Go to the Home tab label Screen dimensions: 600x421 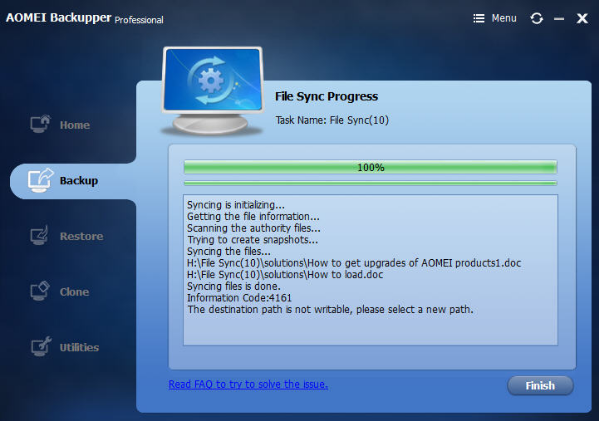point(75,125)
